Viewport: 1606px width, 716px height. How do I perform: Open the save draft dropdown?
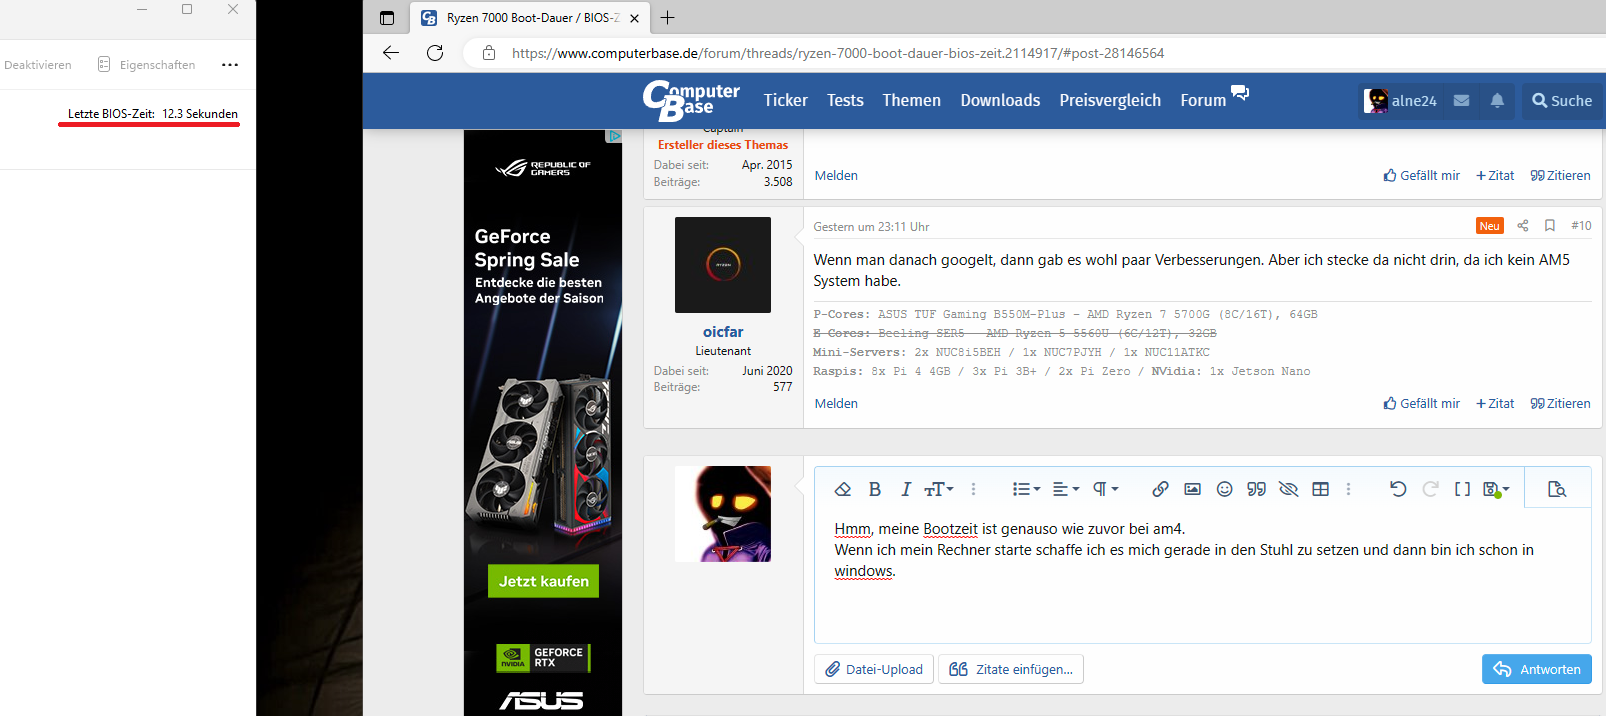pos(1496,489)
